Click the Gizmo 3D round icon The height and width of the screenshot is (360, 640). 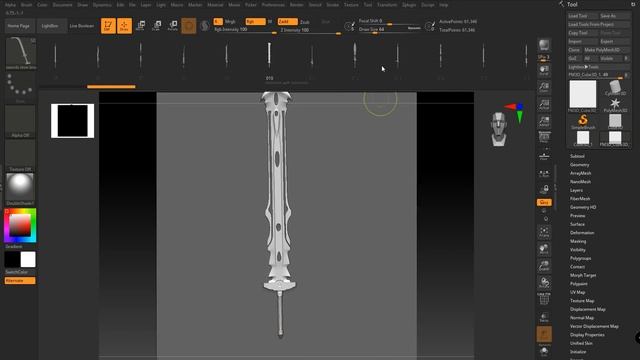tap(189, 26)
